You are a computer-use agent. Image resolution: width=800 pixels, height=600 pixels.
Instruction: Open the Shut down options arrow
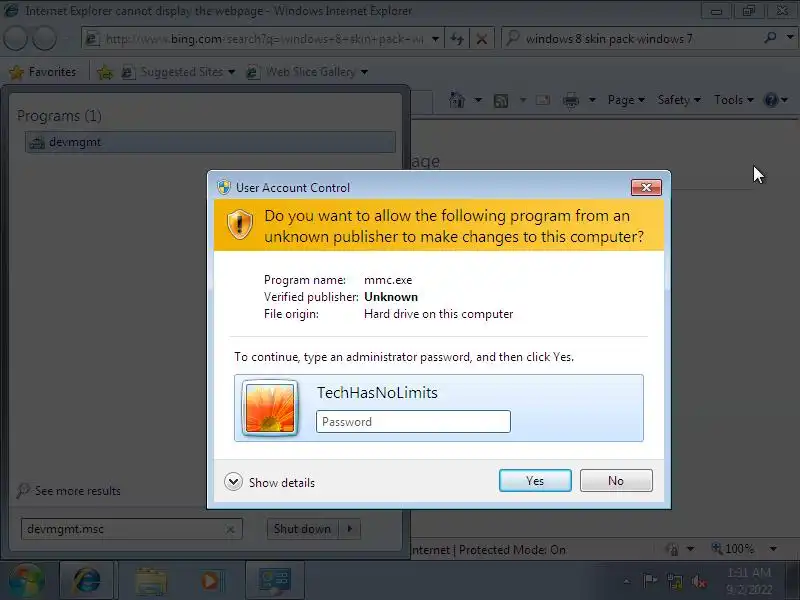(x=349, y=529)
